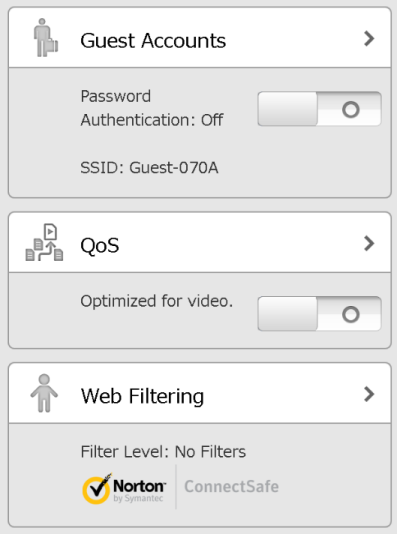The height and width of the screenshot is (534, 397).
Task: Click the circle knob on QoS switch
Action: 351,314
